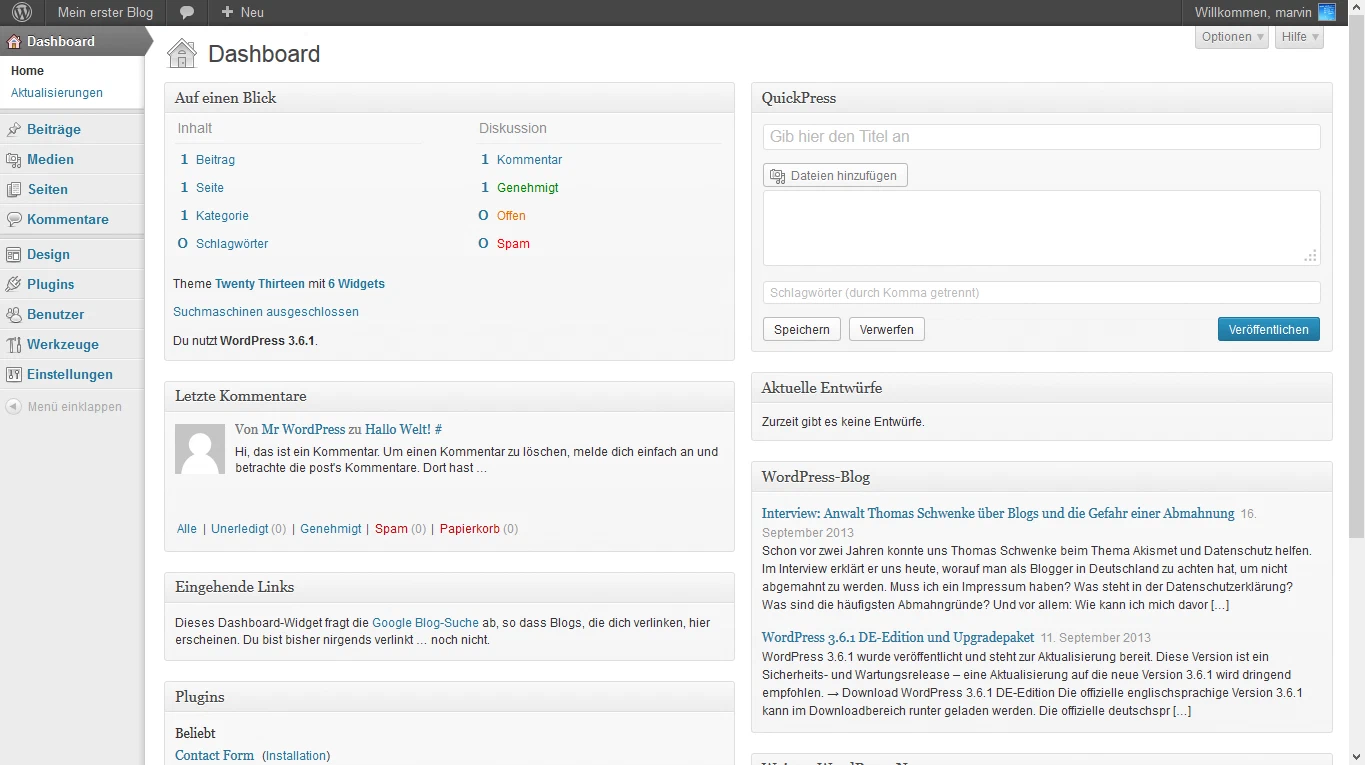
Task: Click Dateien hinzufügen button
Action: click(x=835, y=176)
